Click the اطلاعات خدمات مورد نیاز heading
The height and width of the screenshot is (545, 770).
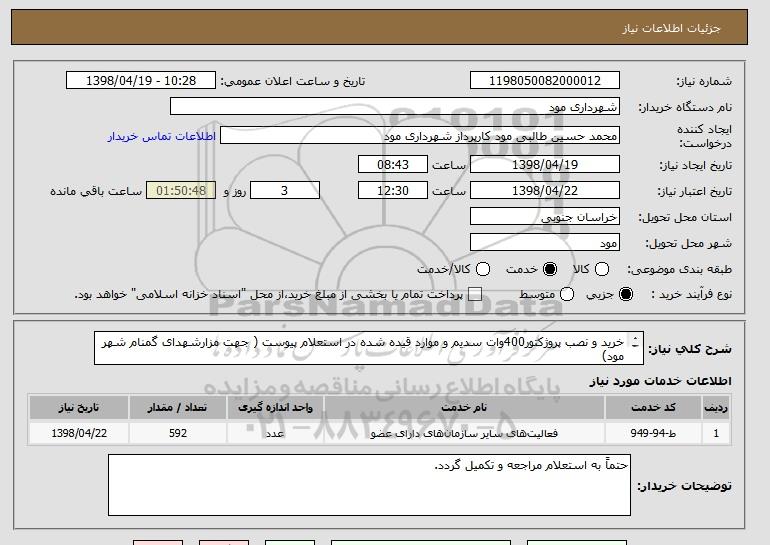660,381
